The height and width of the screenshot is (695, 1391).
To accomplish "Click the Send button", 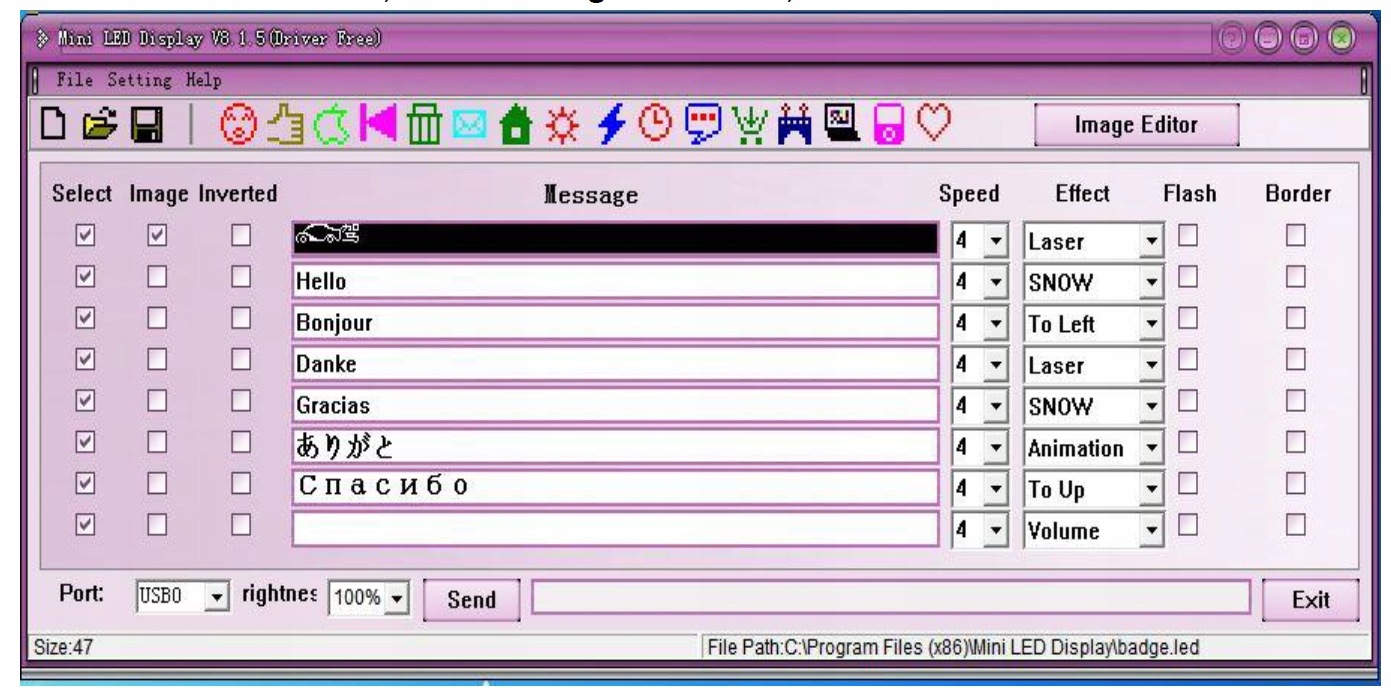I will 473,600.
